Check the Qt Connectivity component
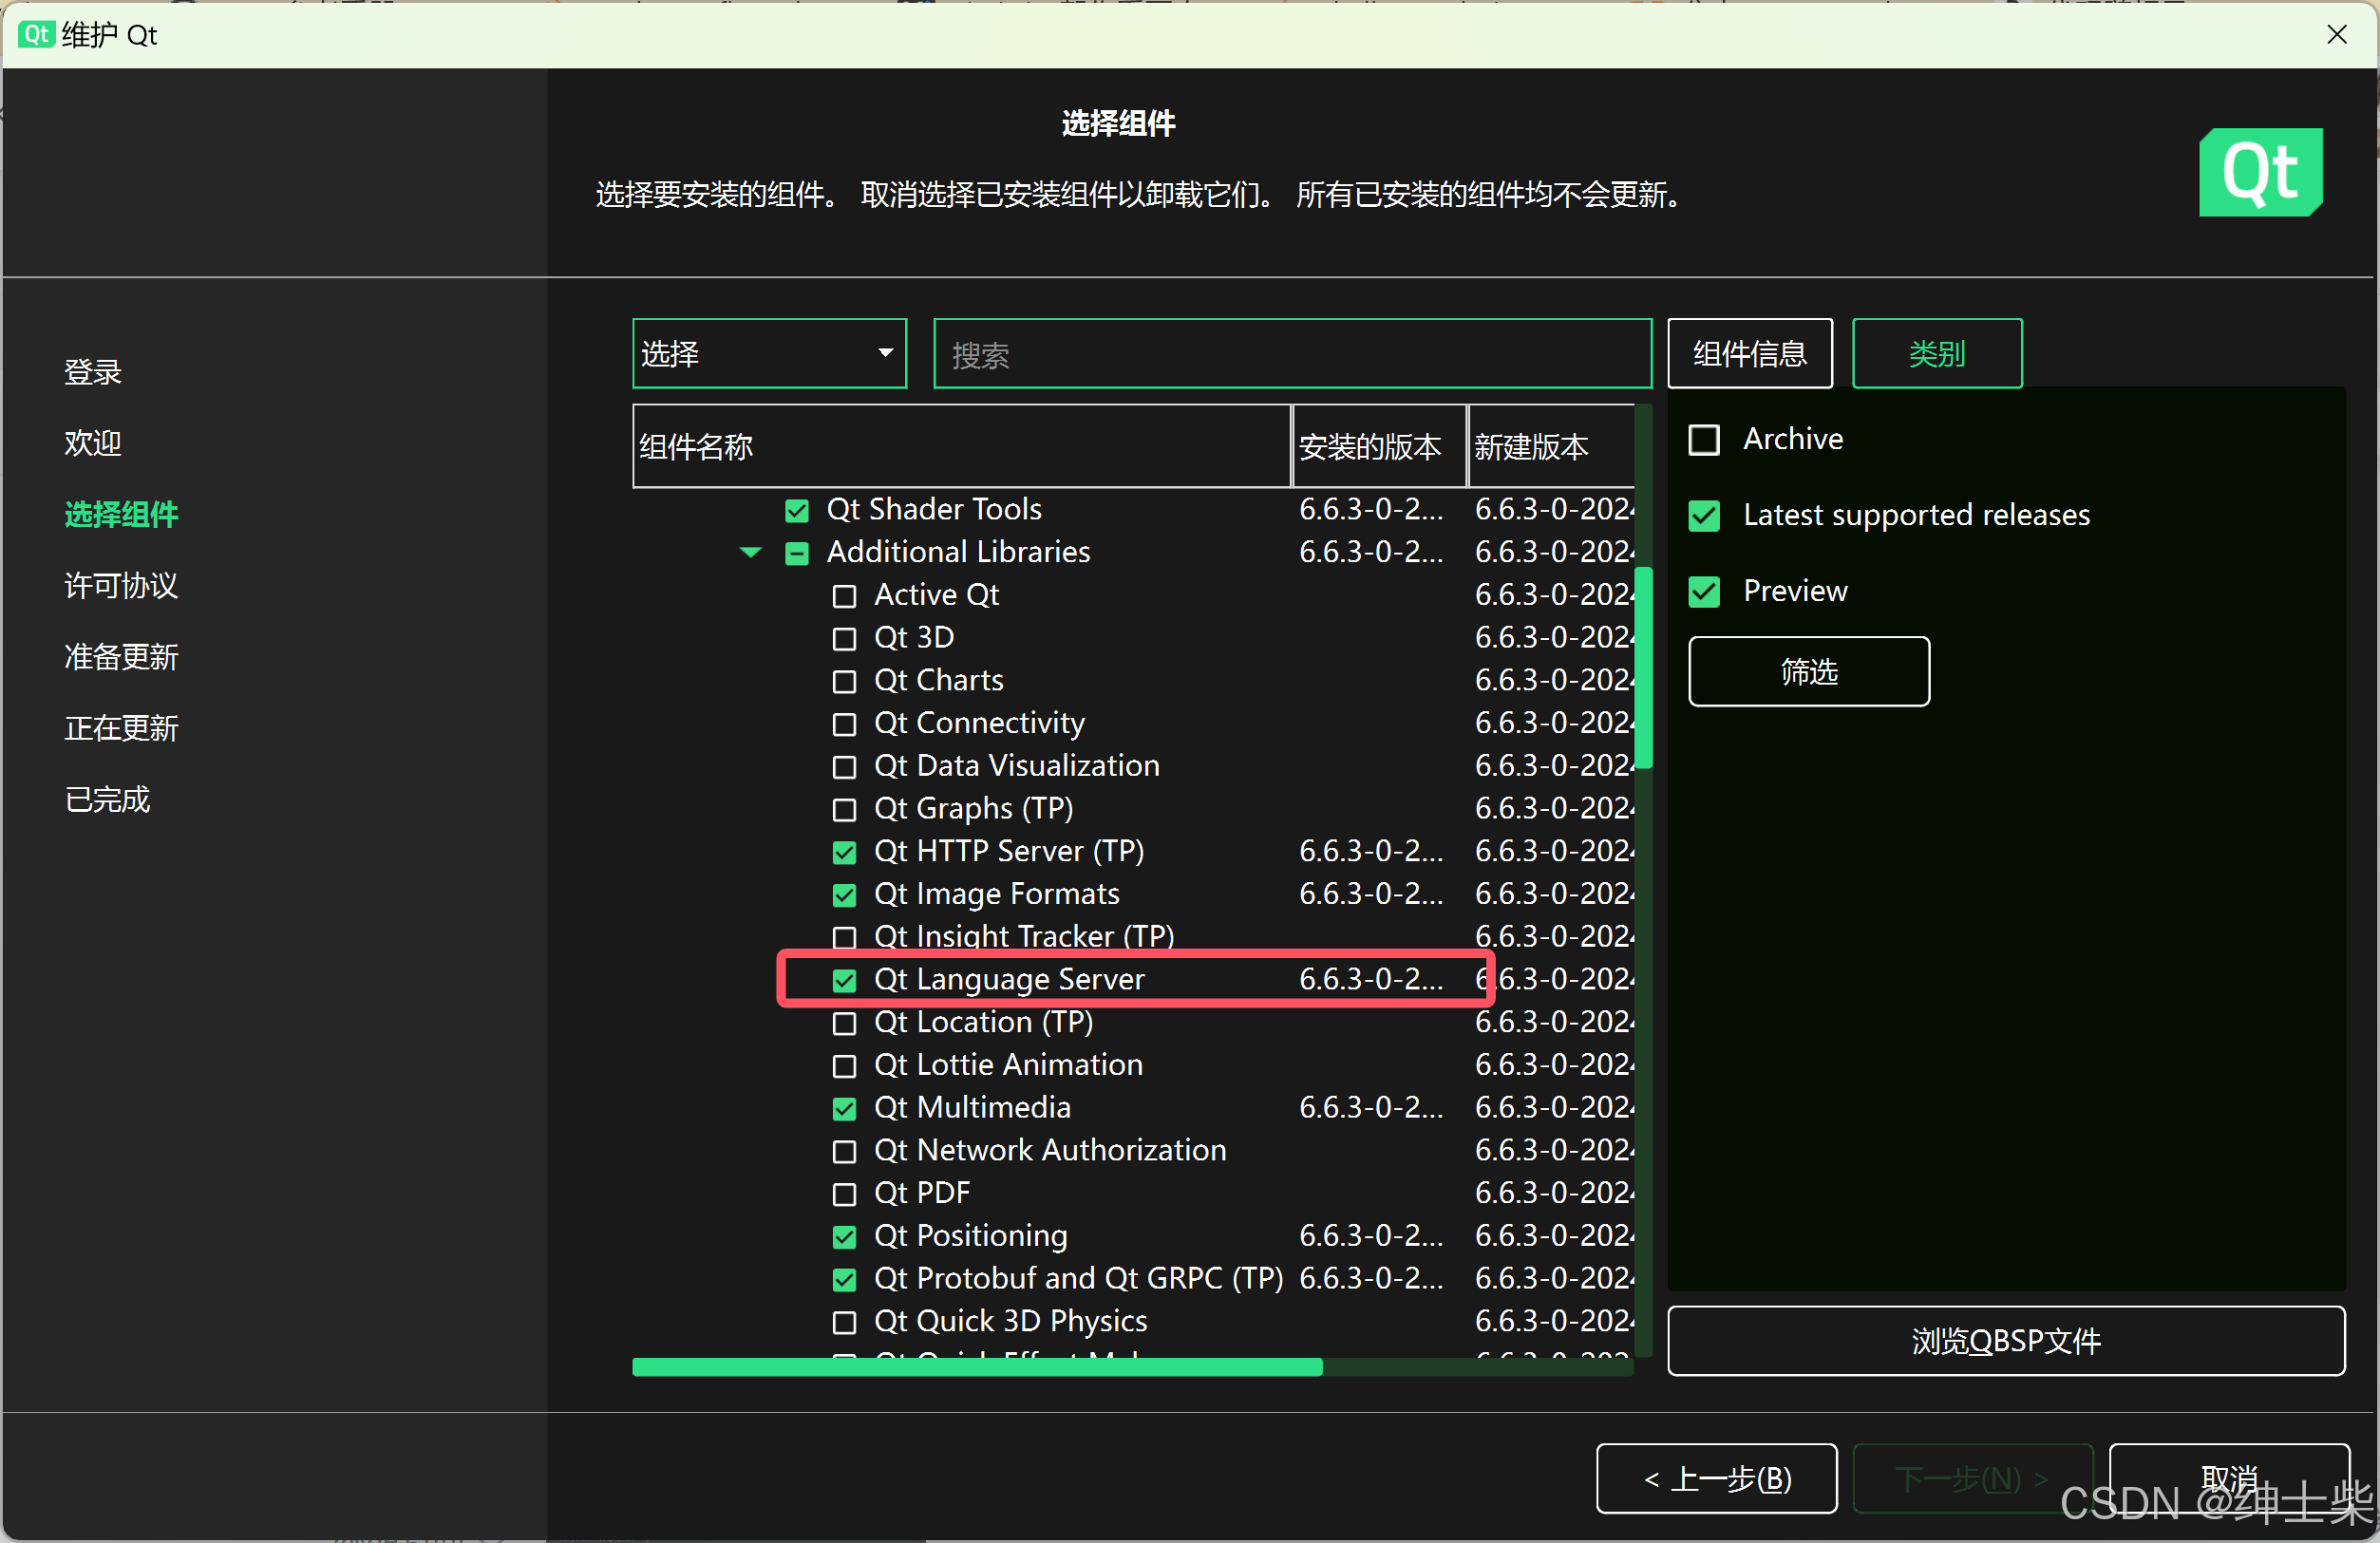Image resolution: width=2380 pixels, height=1543 pixels. (x=844, y=723)
